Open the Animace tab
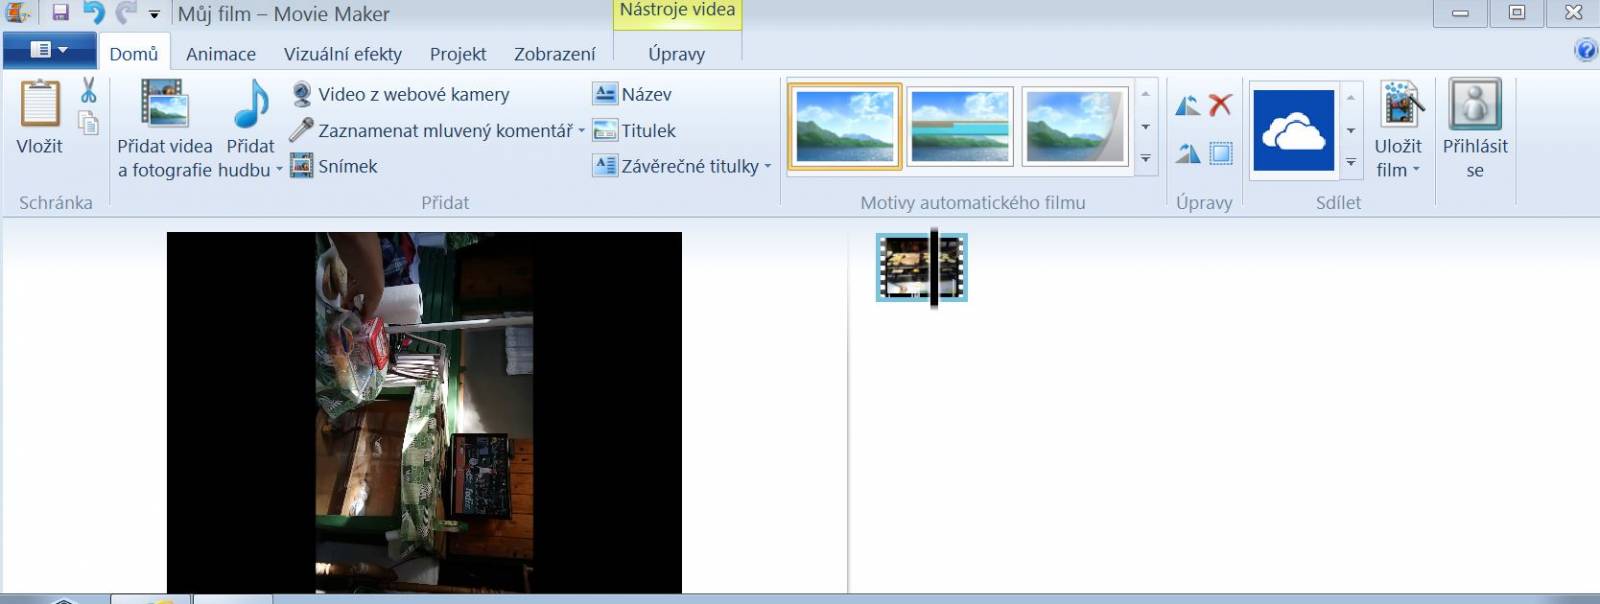Screen dimensions: 1600x604 [221, 54]
